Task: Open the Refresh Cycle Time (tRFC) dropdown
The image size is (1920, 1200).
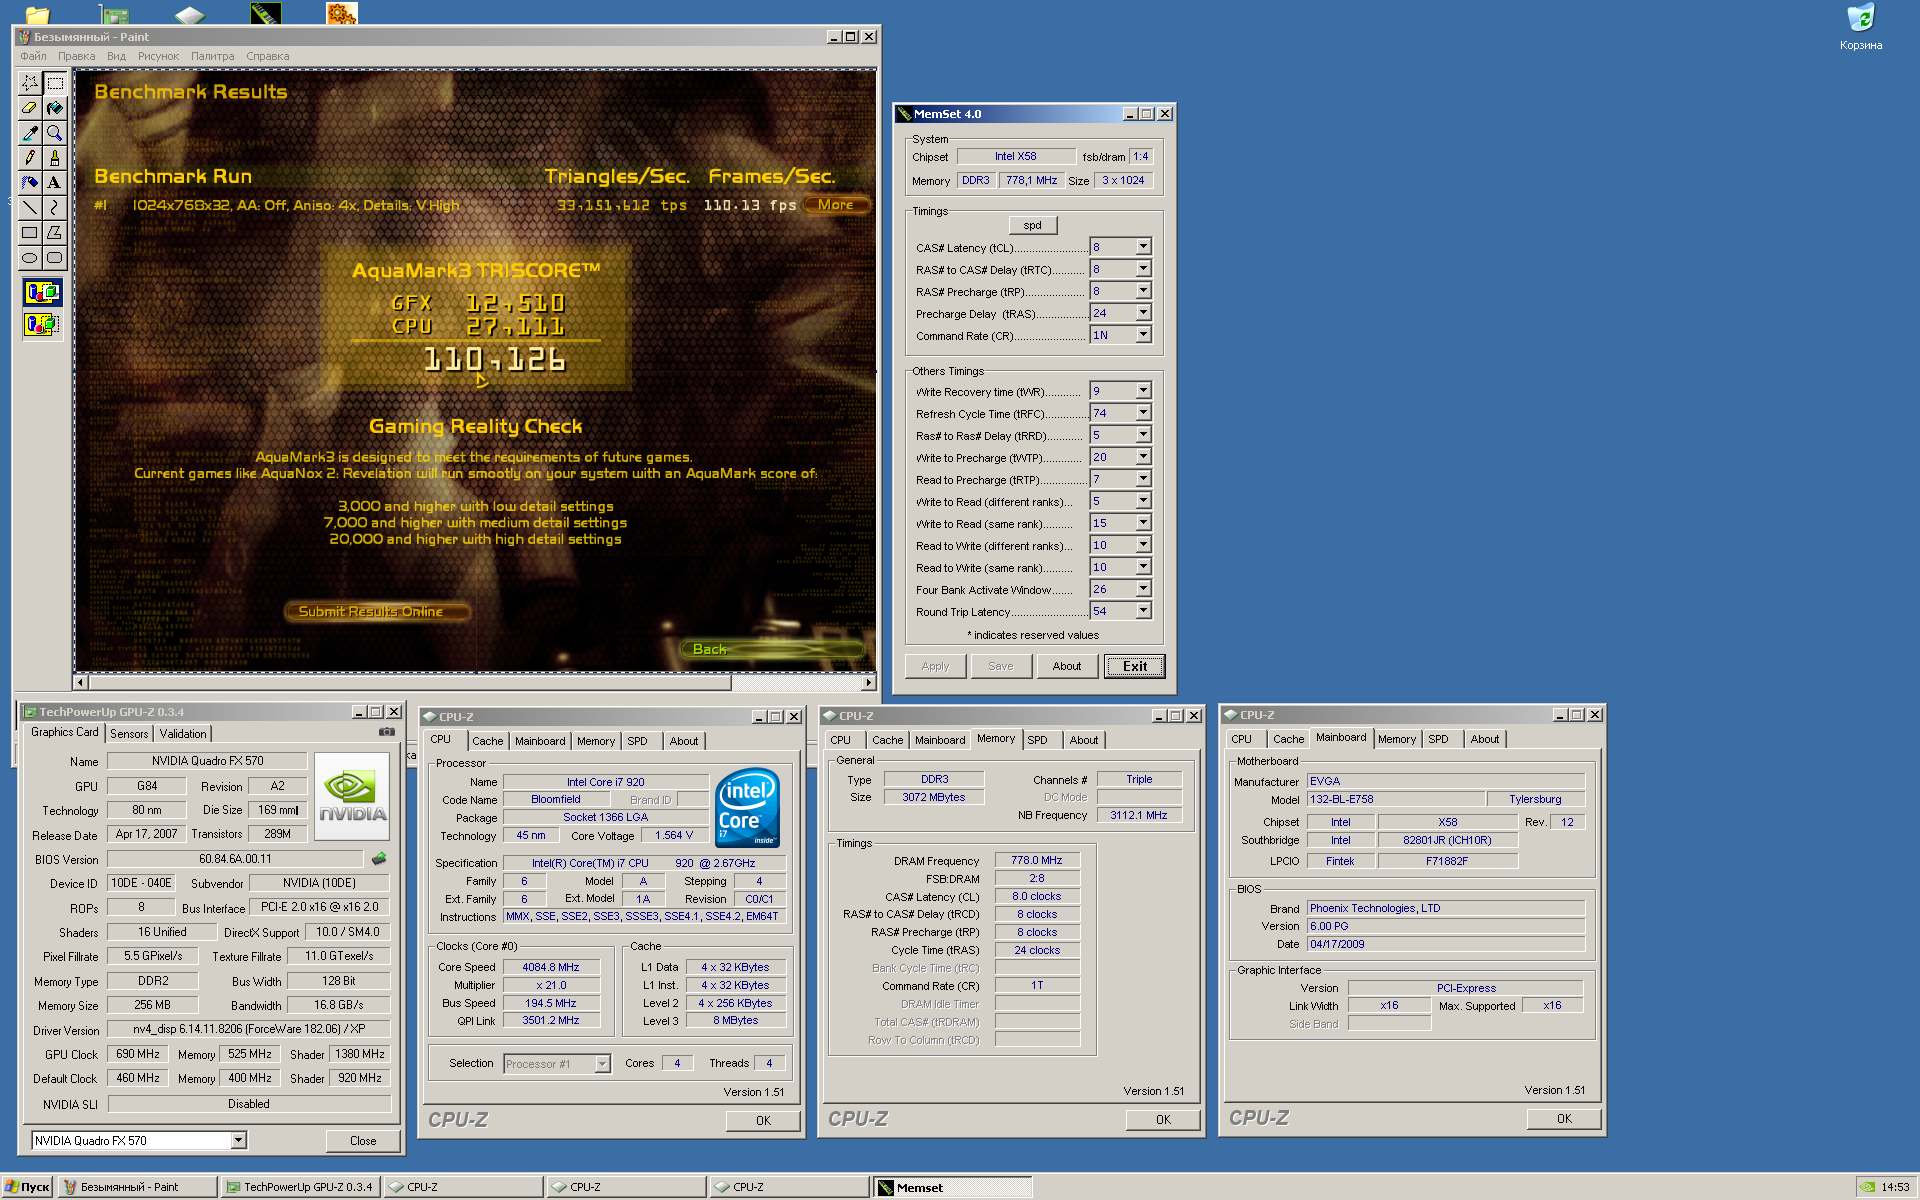Action: coord(1144,413)
